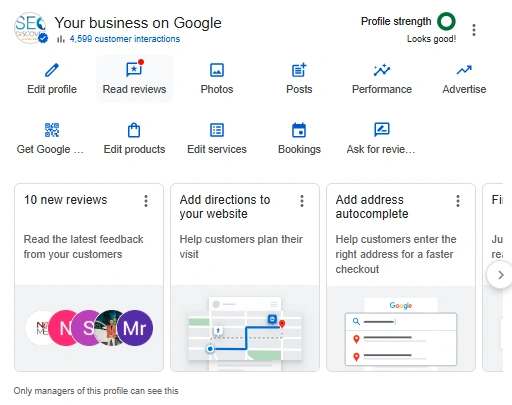Click Only managers of this profile notice
512x405 pixels.
coord(96,391)
